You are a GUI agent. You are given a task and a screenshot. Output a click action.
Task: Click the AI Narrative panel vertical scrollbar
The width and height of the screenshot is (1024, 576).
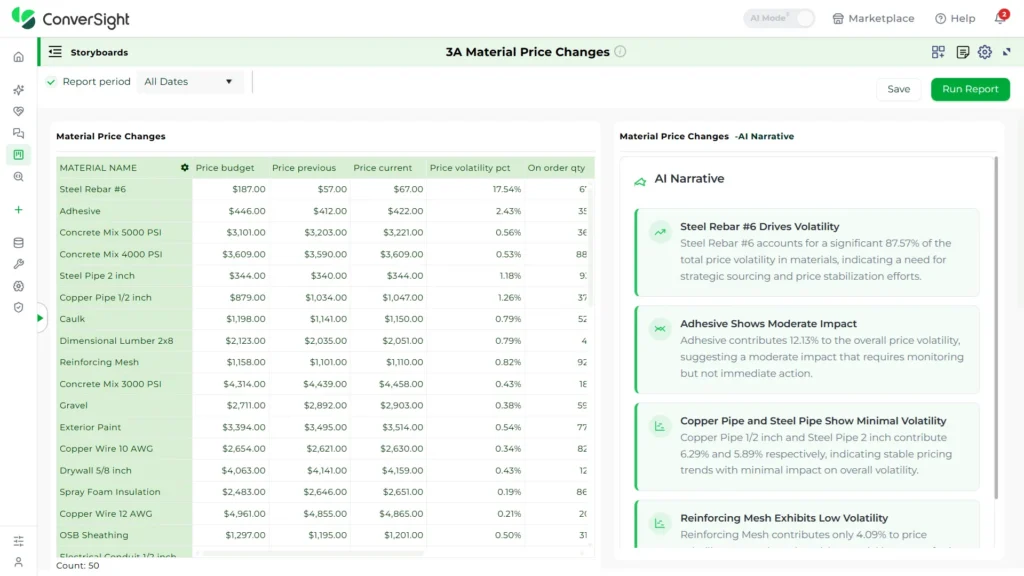tap(995, 328)
